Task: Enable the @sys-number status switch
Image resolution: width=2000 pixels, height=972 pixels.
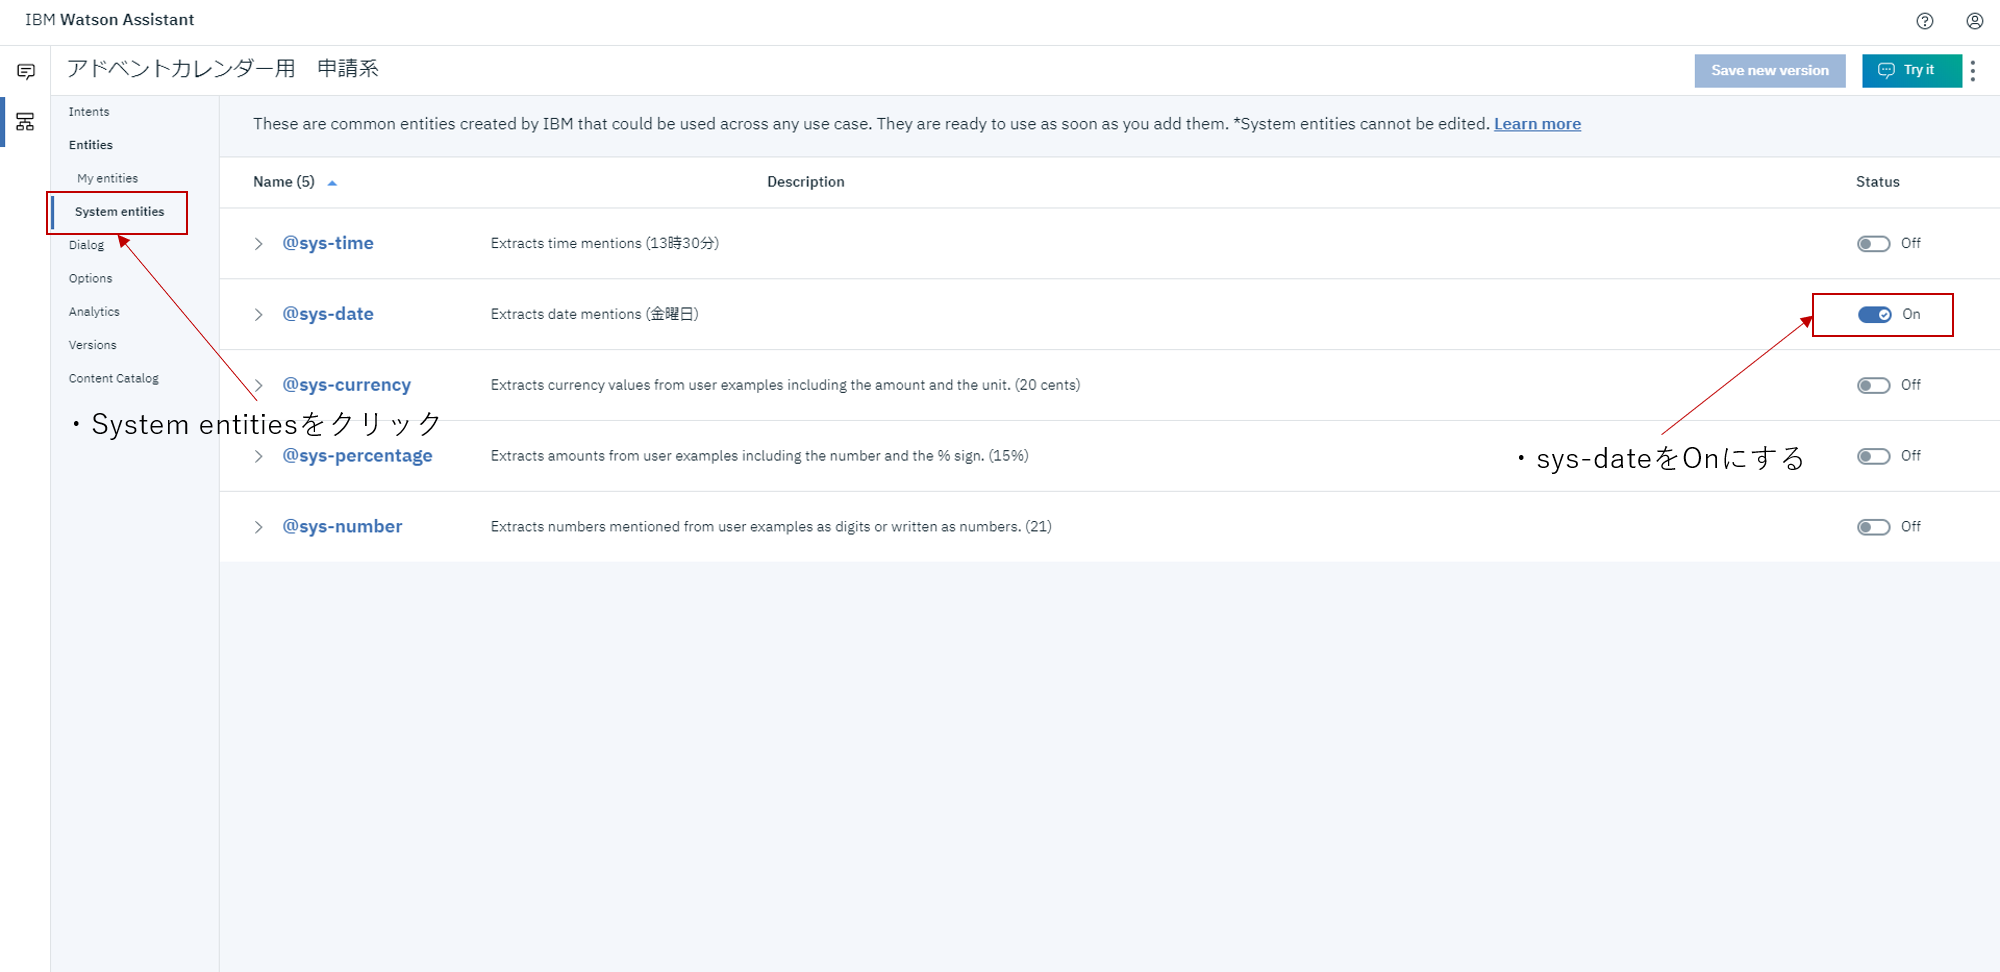Action: tap(1873, 528)
